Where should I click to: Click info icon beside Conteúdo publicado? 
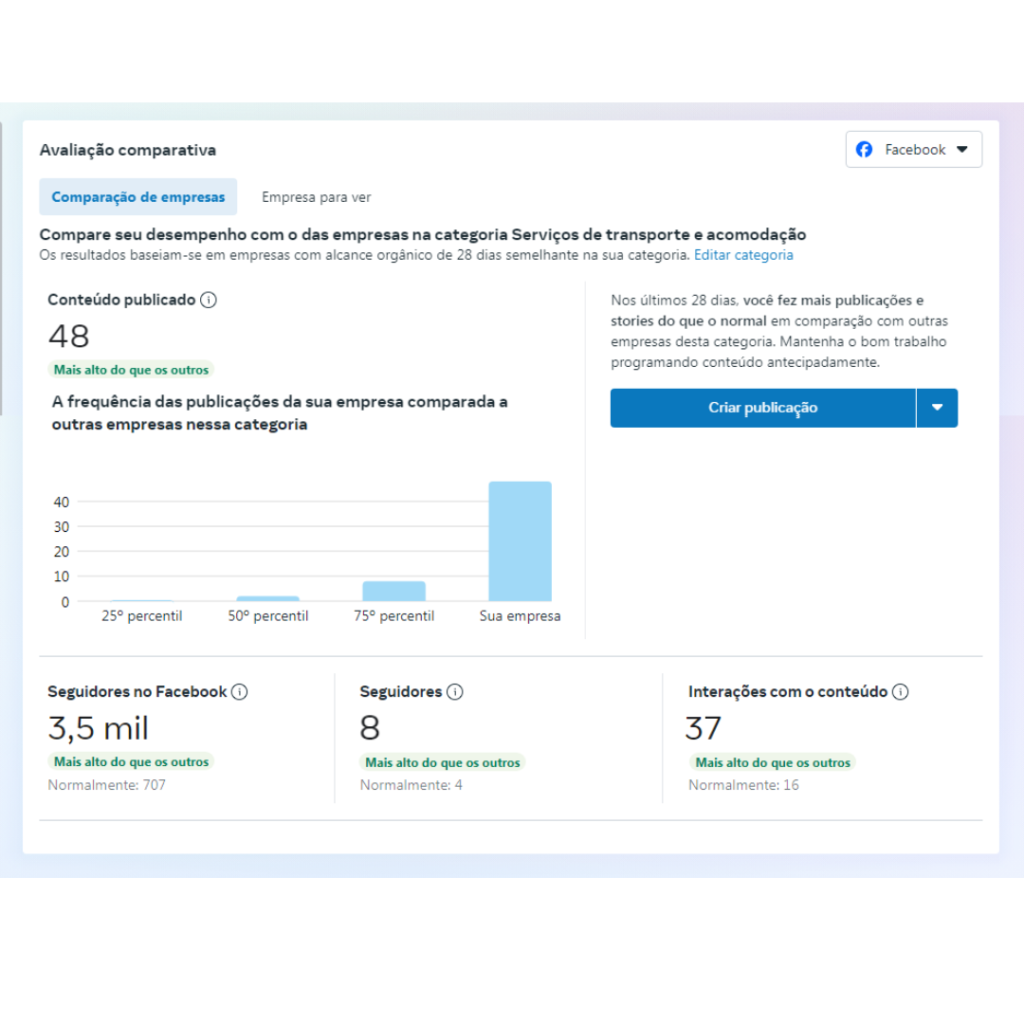pos(208,300)
